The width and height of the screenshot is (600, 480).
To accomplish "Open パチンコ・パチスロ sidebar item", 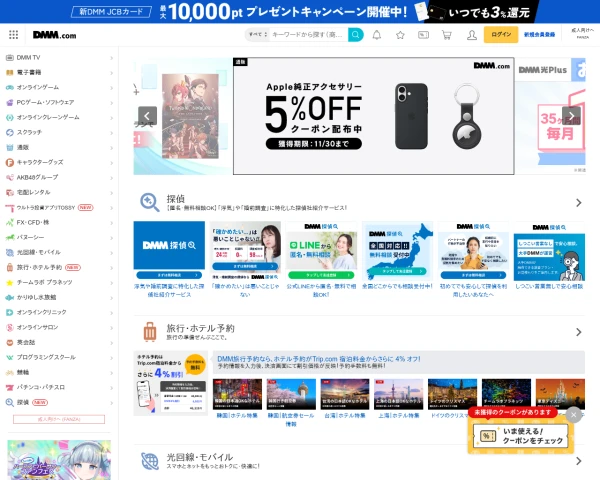I will (x=59, y=387).
